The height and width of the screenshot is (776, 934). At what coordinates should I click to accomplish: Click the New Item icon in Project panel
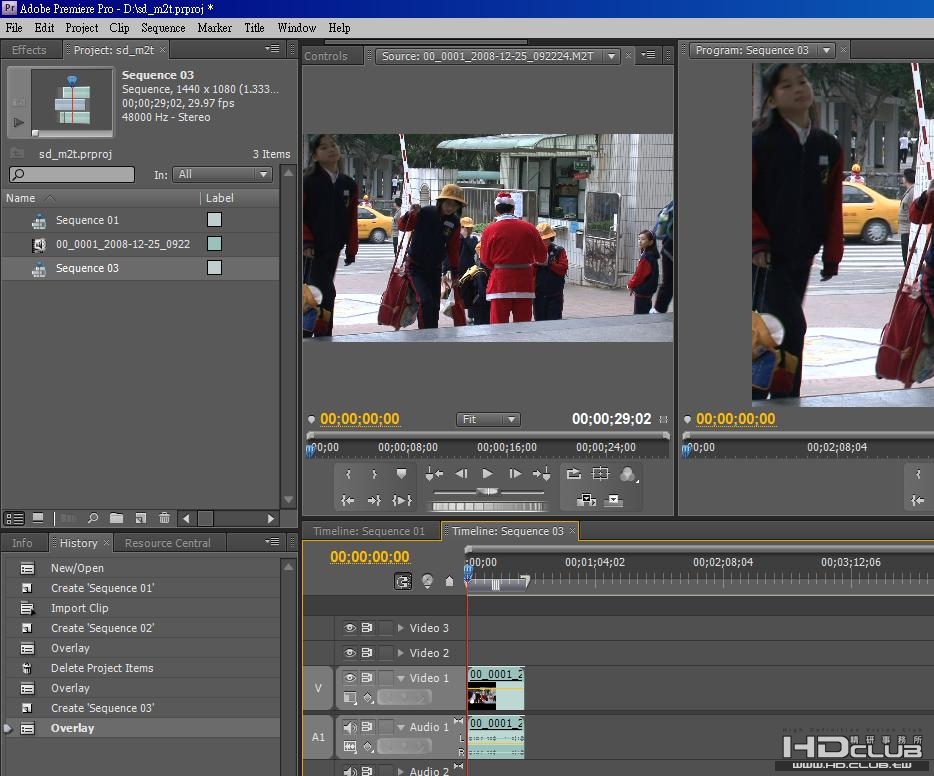[141, 519]
